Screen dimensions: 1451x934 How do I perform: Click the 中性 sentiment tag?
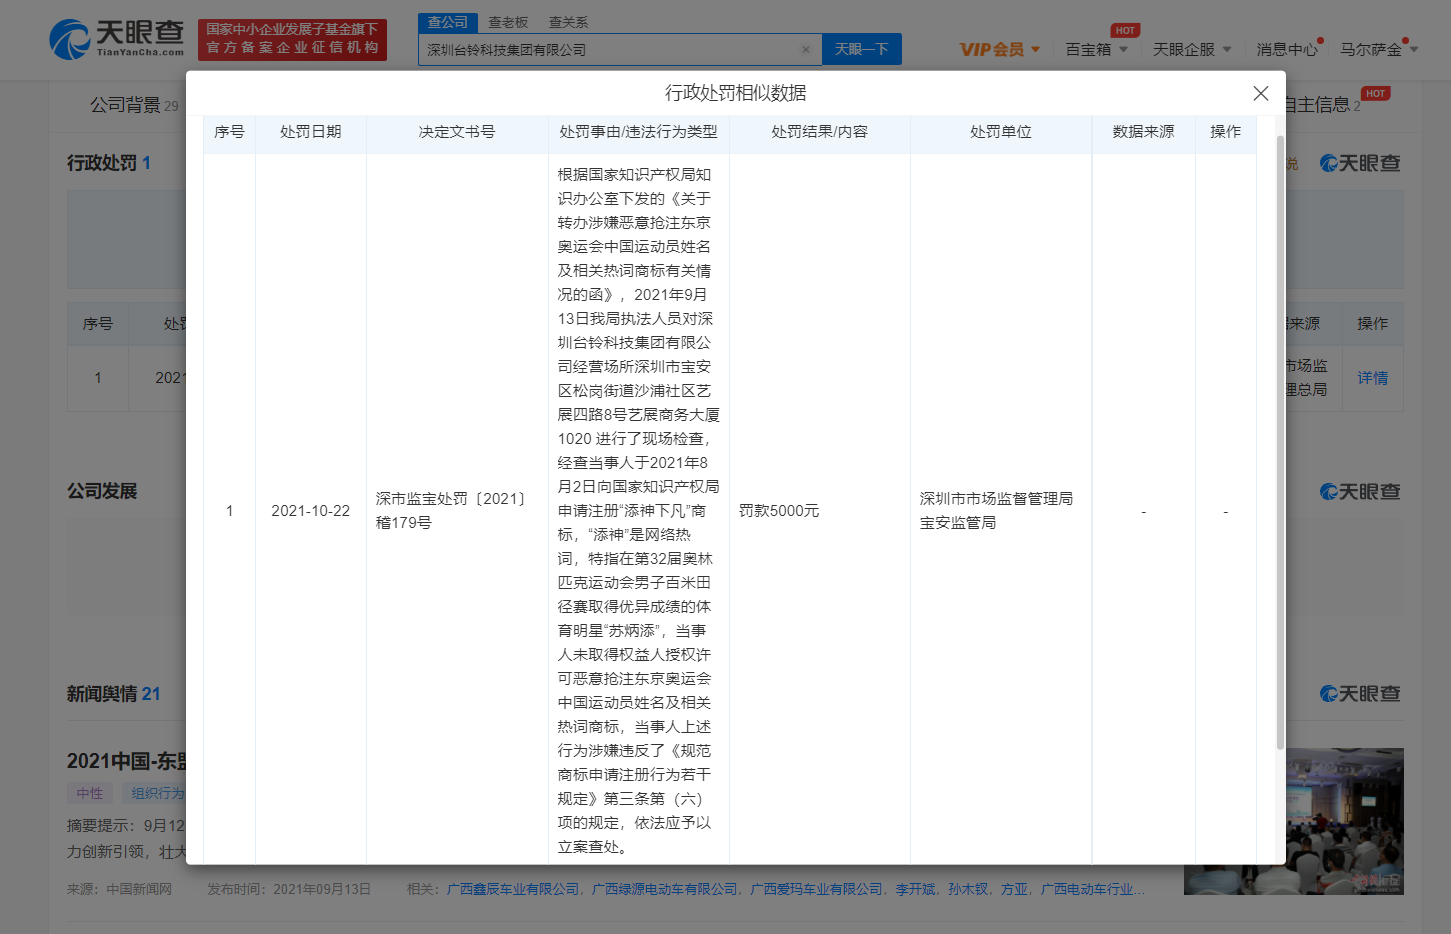90,793
